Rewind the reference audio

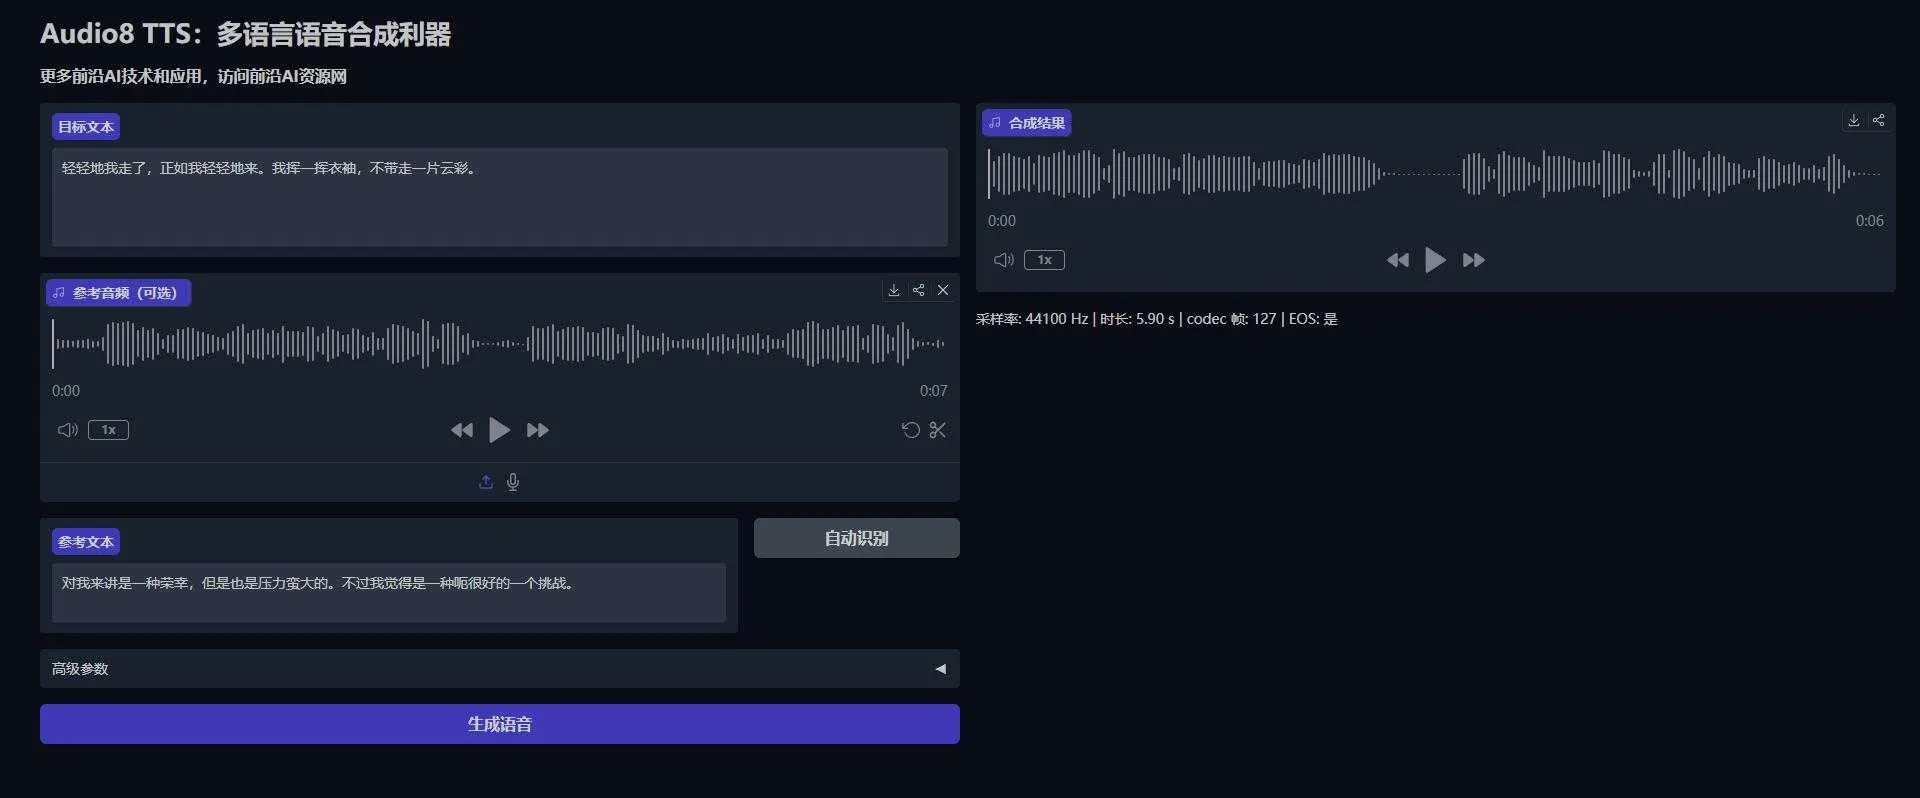pyautogui.click(x=461, y=430)
